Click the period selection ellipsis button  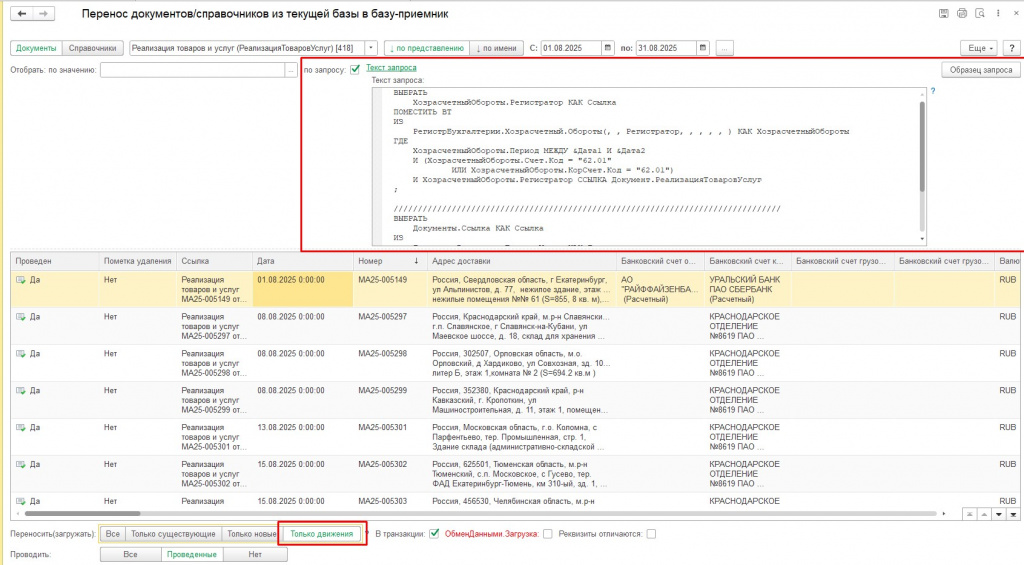(724, 48)
